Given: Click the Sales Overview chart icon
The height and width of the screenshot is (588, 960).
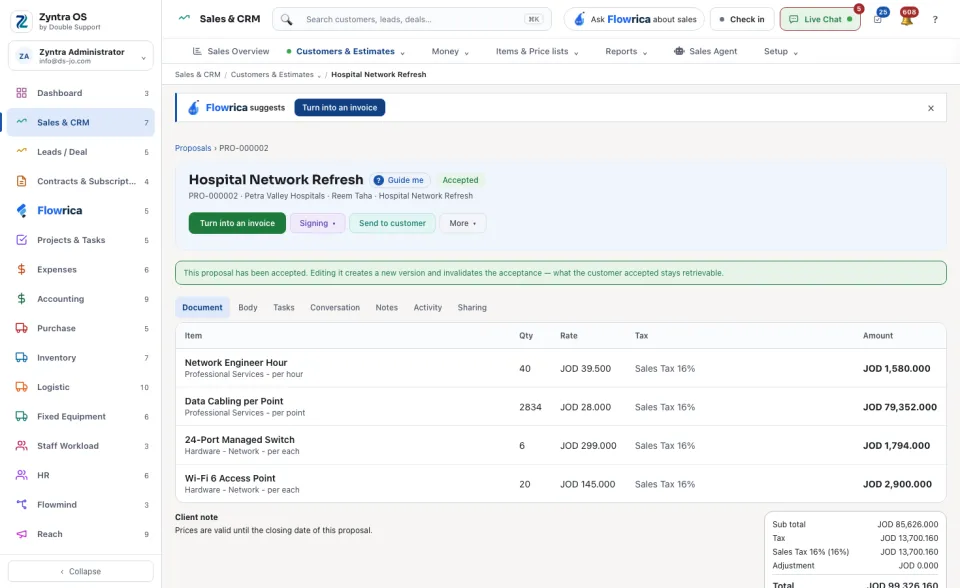Looking at the screenshot, I should (x=197, y=51).
